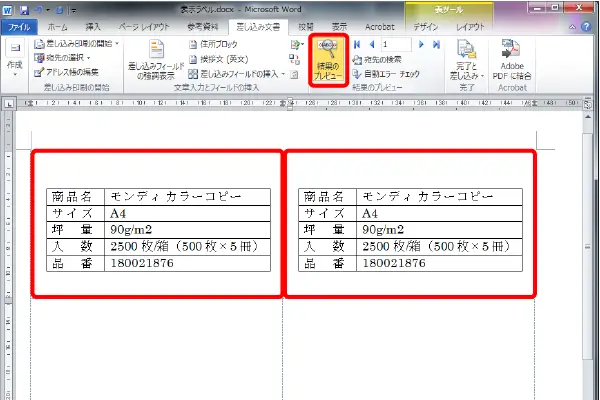Switch to the 参考資料 tab
Screen dimensions: 600x400
pos(203,27)
